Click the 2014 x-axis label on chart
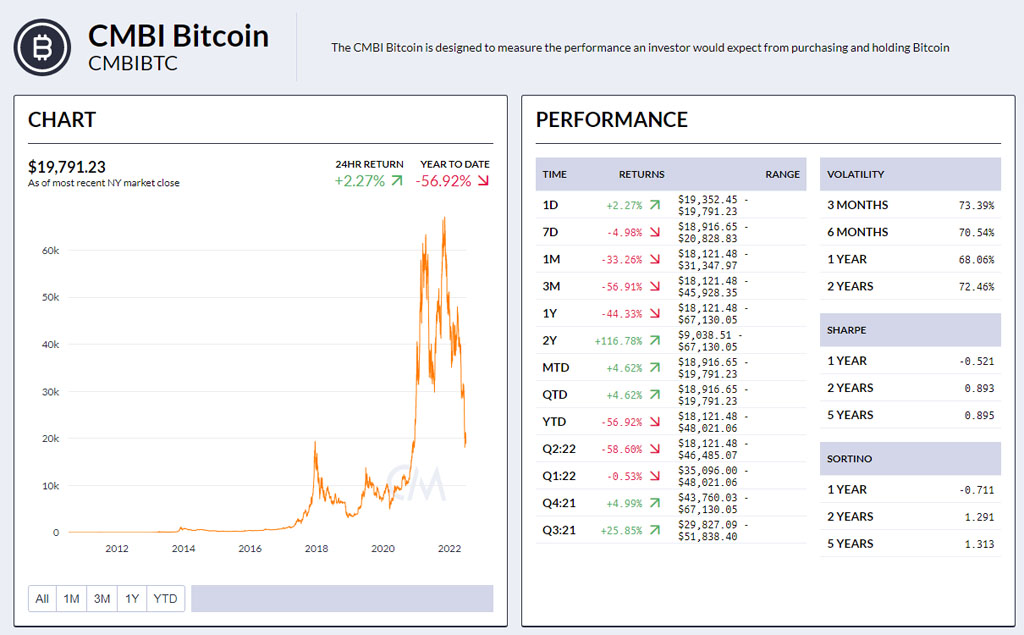This screenshot has height=635, width=1024. pyautogui.click(x=183, y=549)
